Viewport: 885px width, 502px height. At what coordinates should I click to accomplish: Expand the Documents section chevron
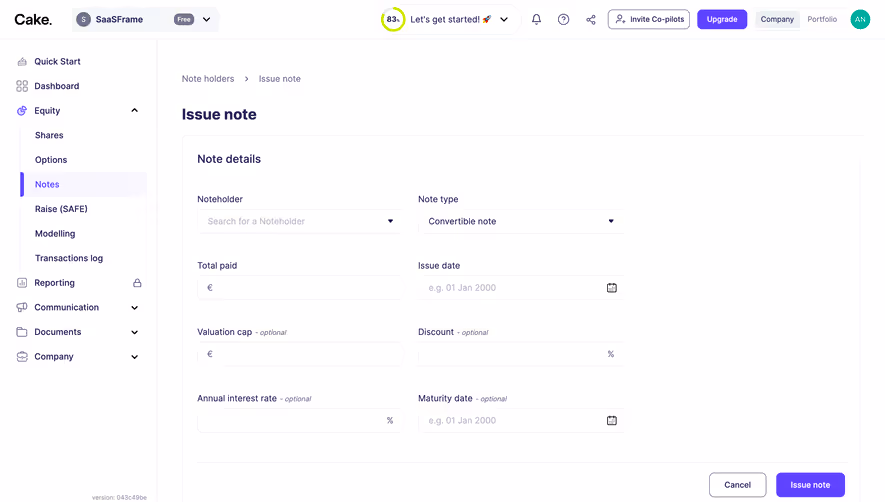[x=134, y=333]
